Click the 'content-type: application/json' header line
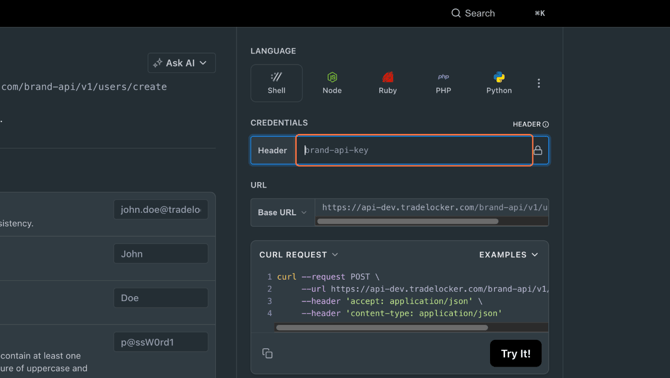Viewport: 670px width, 378px height. [402, 313]
